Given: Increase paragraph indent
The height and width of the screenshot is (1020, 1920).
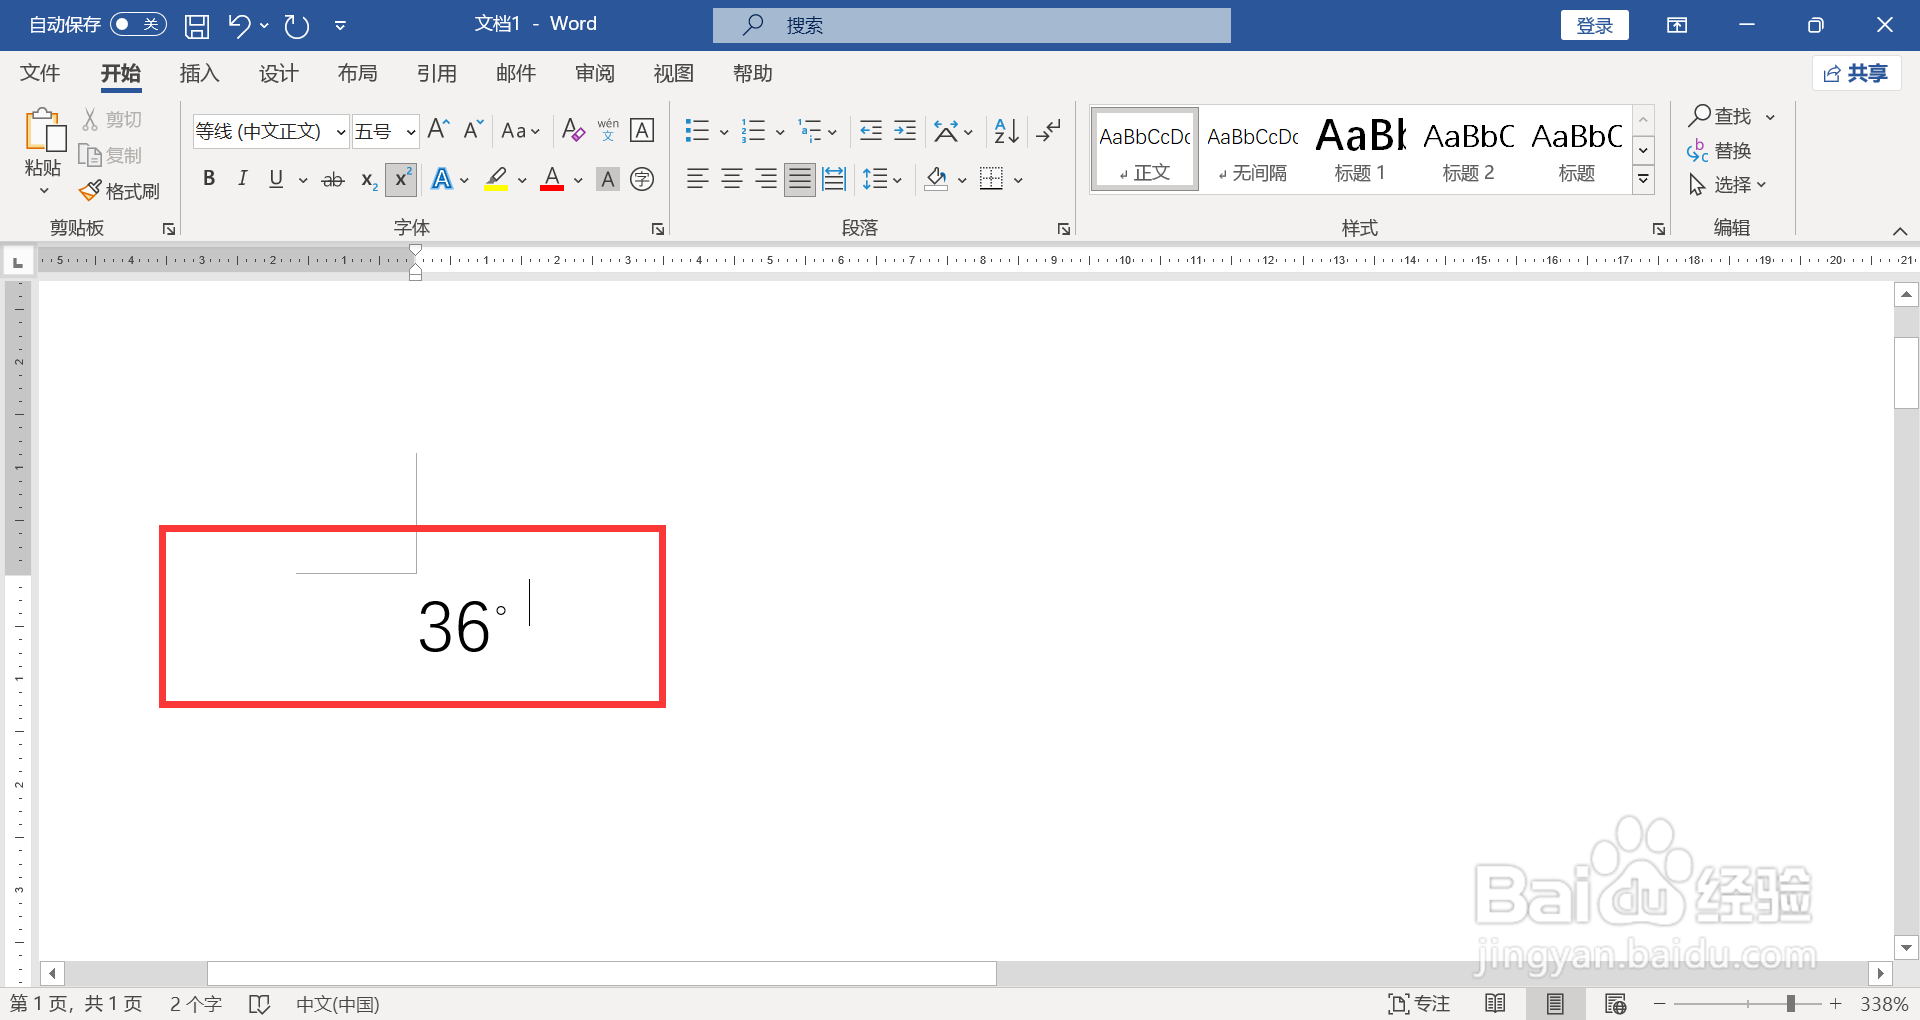Looking at the screenshot, I should pyautogui.click(x=905, y=130).
